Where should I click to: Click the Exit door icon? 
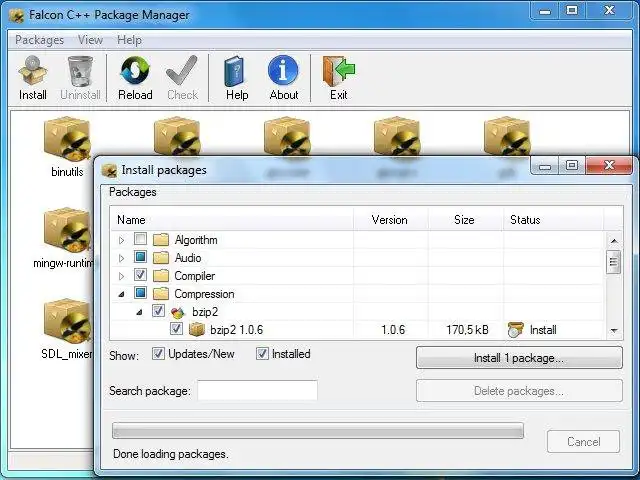click(x=338, y=71)
